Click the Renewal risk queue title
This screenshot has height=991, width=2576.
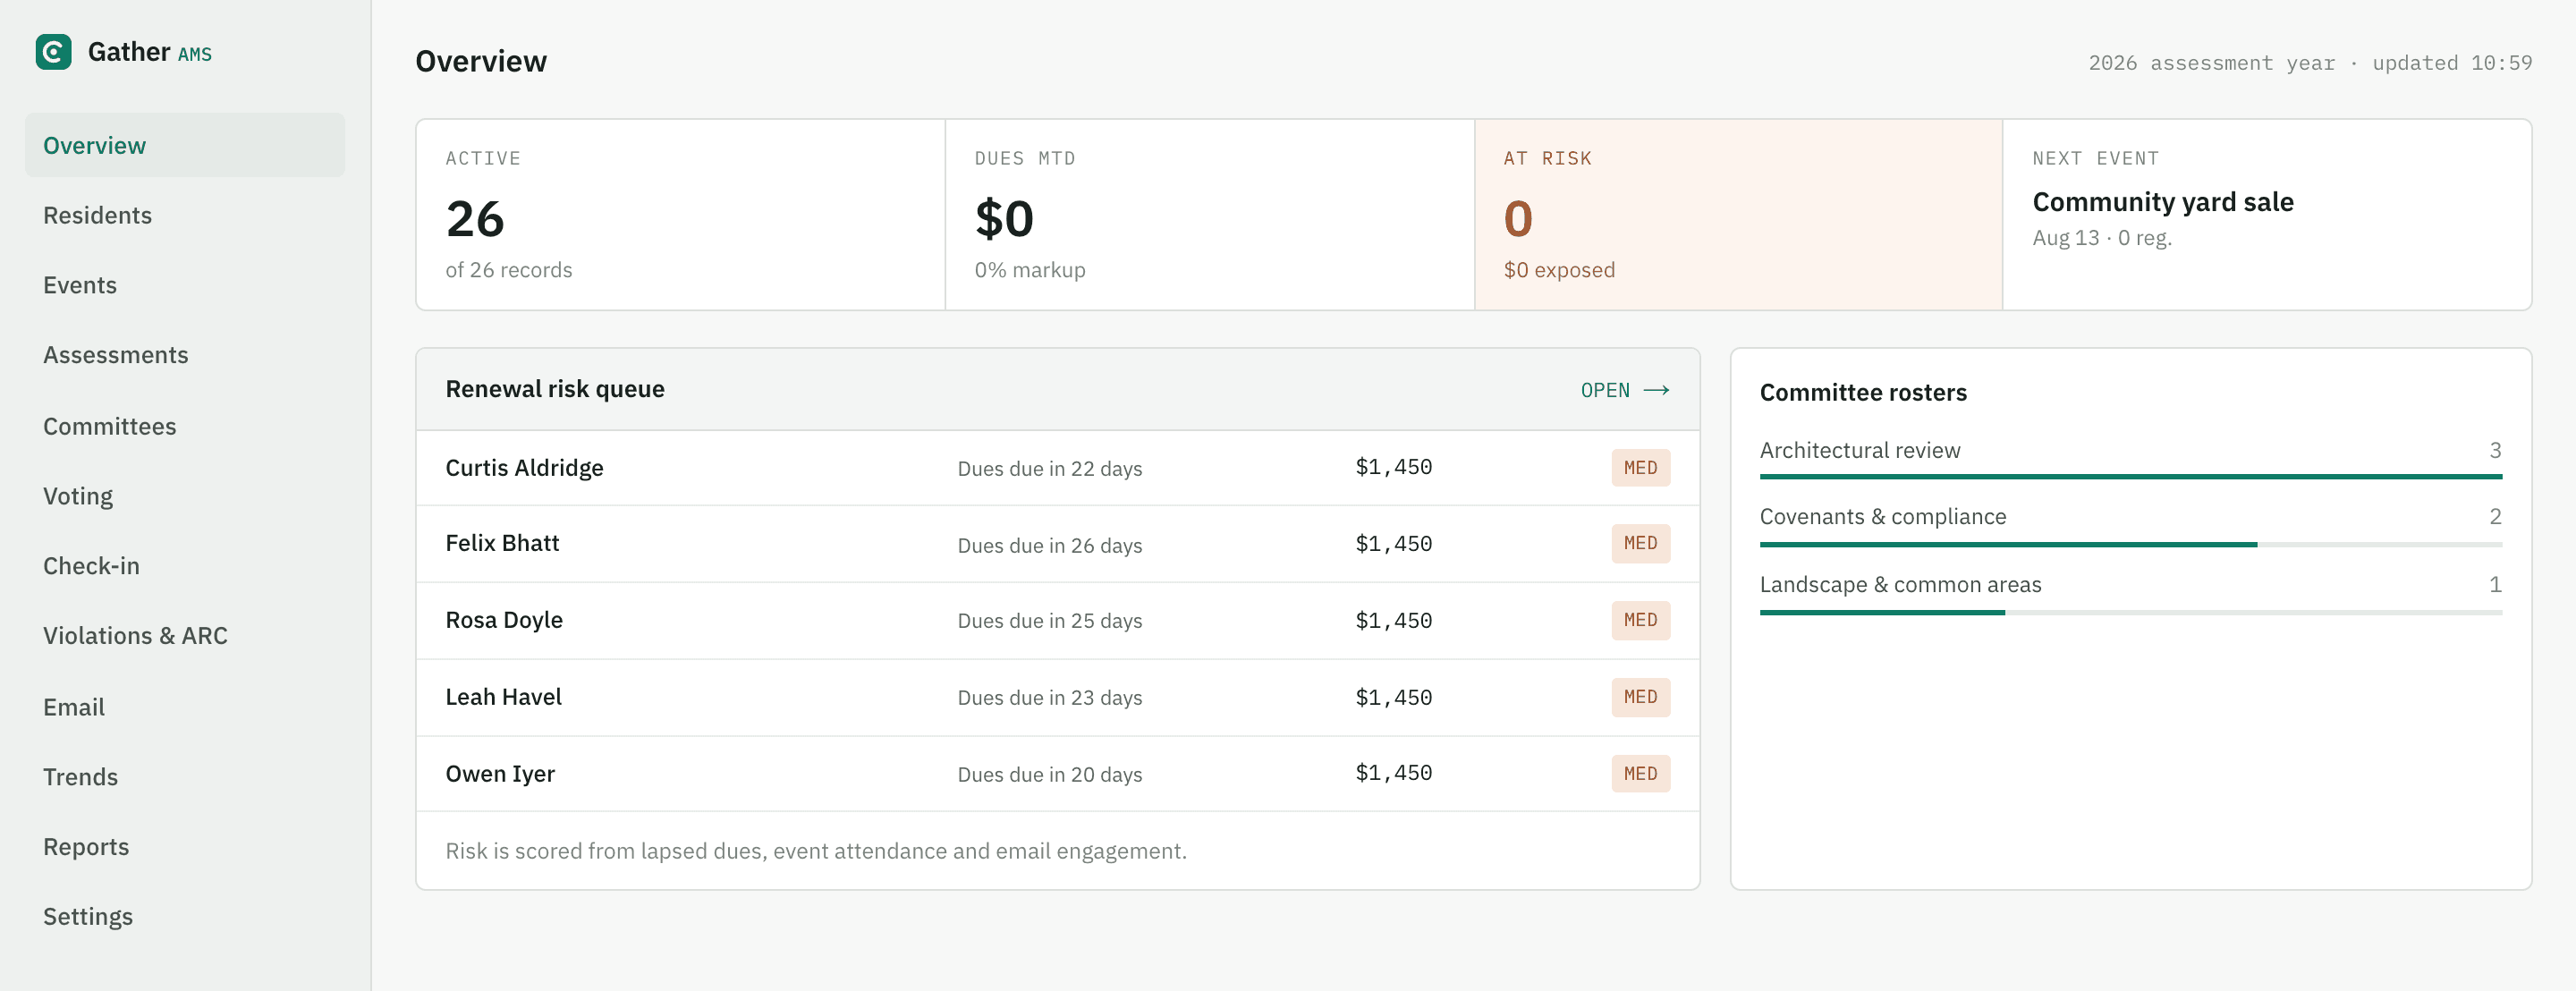(555, 389)
